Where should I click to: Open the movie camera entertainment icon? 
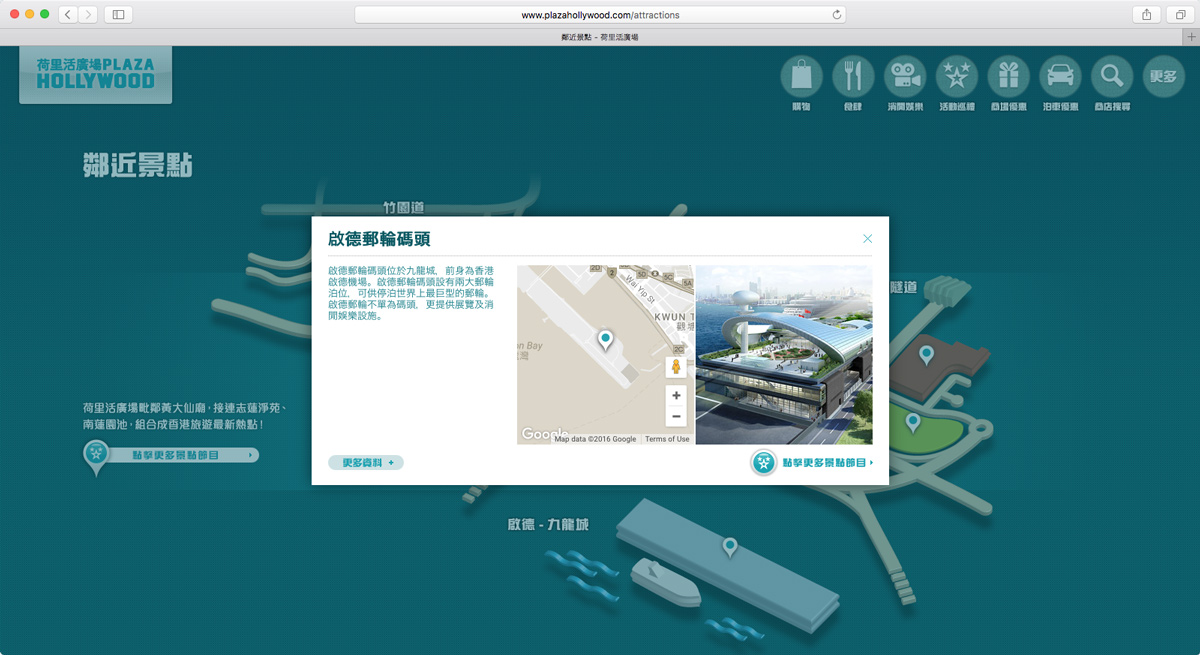905,77
